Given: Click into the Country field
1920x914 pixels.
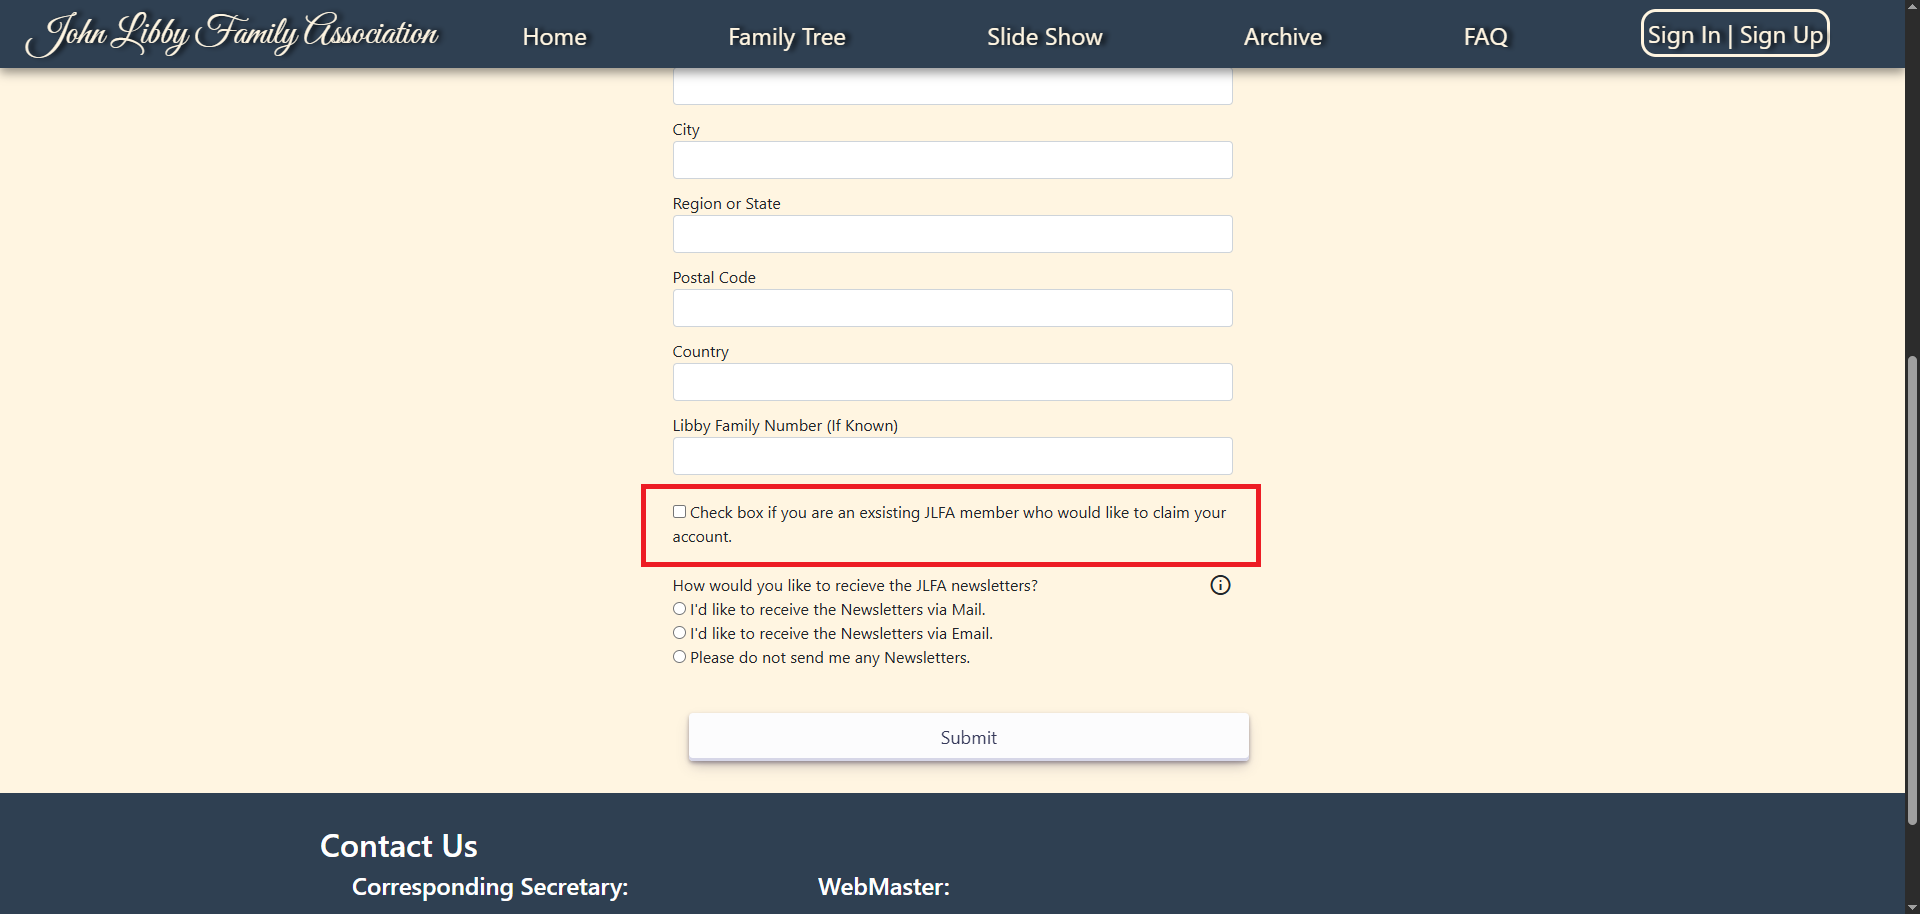Looking at the screenshot, I should 952,382.
